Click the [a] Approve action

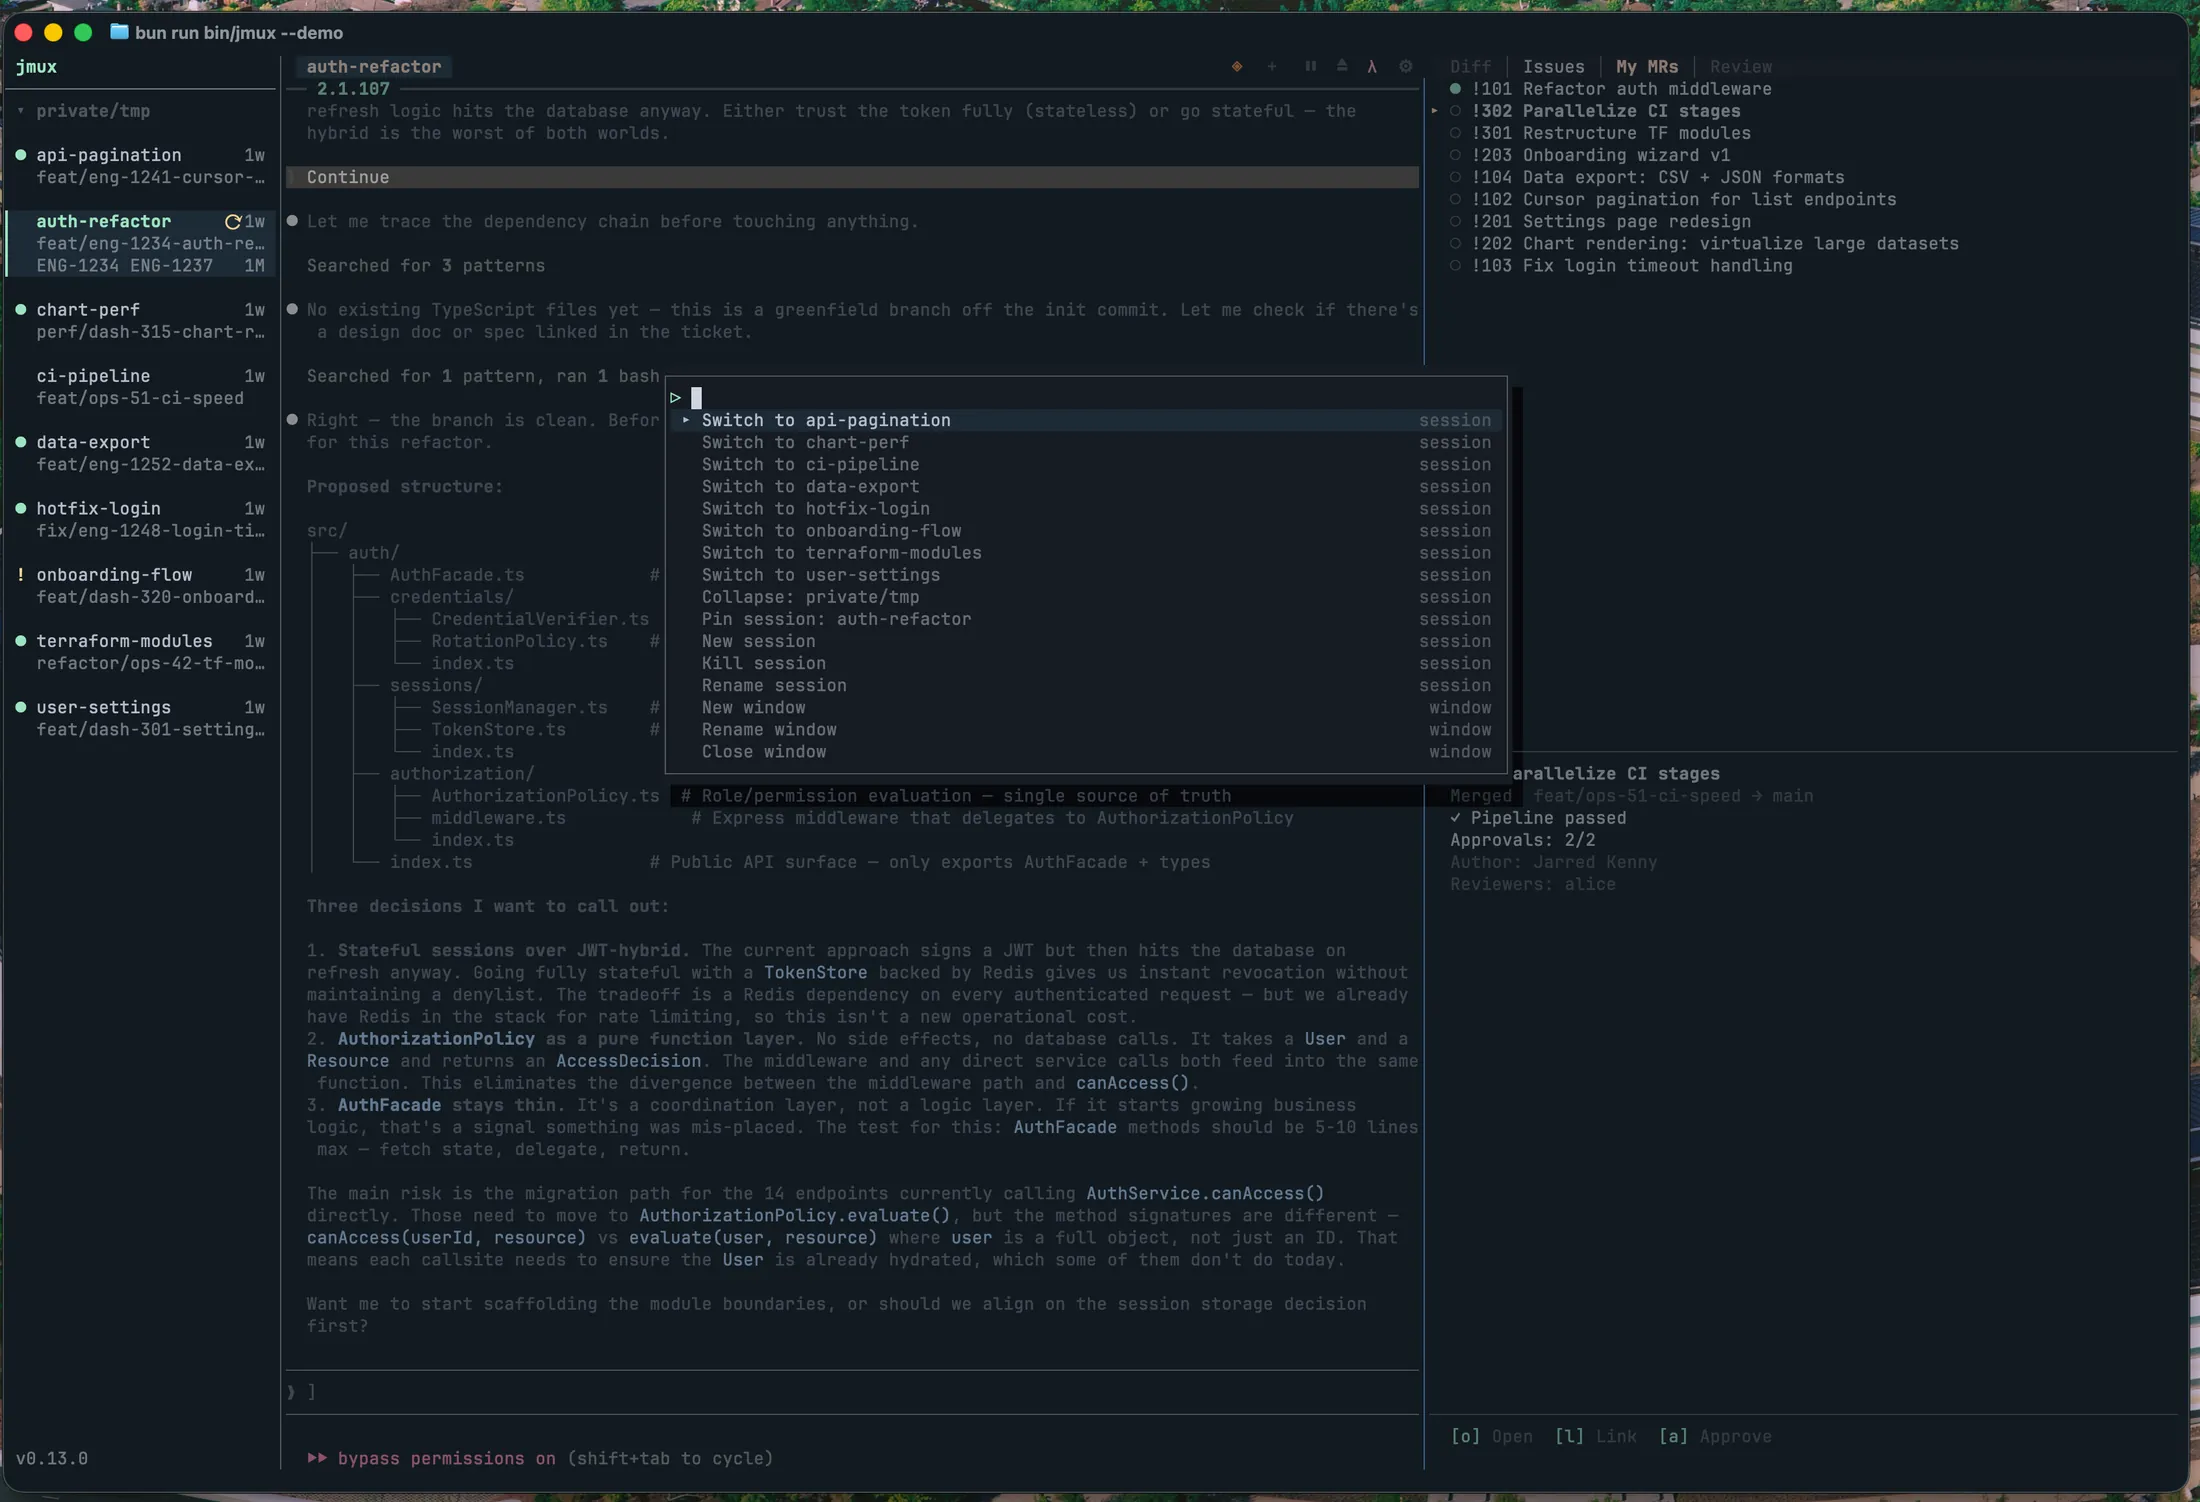point(1715,1436)
